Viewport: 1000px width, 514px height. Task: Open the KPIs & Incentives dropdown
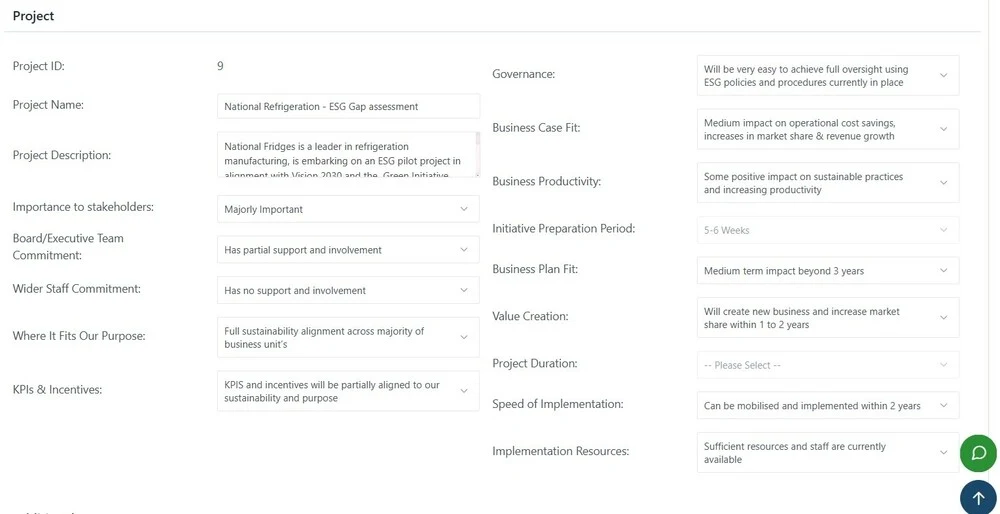tap(347, 391)
